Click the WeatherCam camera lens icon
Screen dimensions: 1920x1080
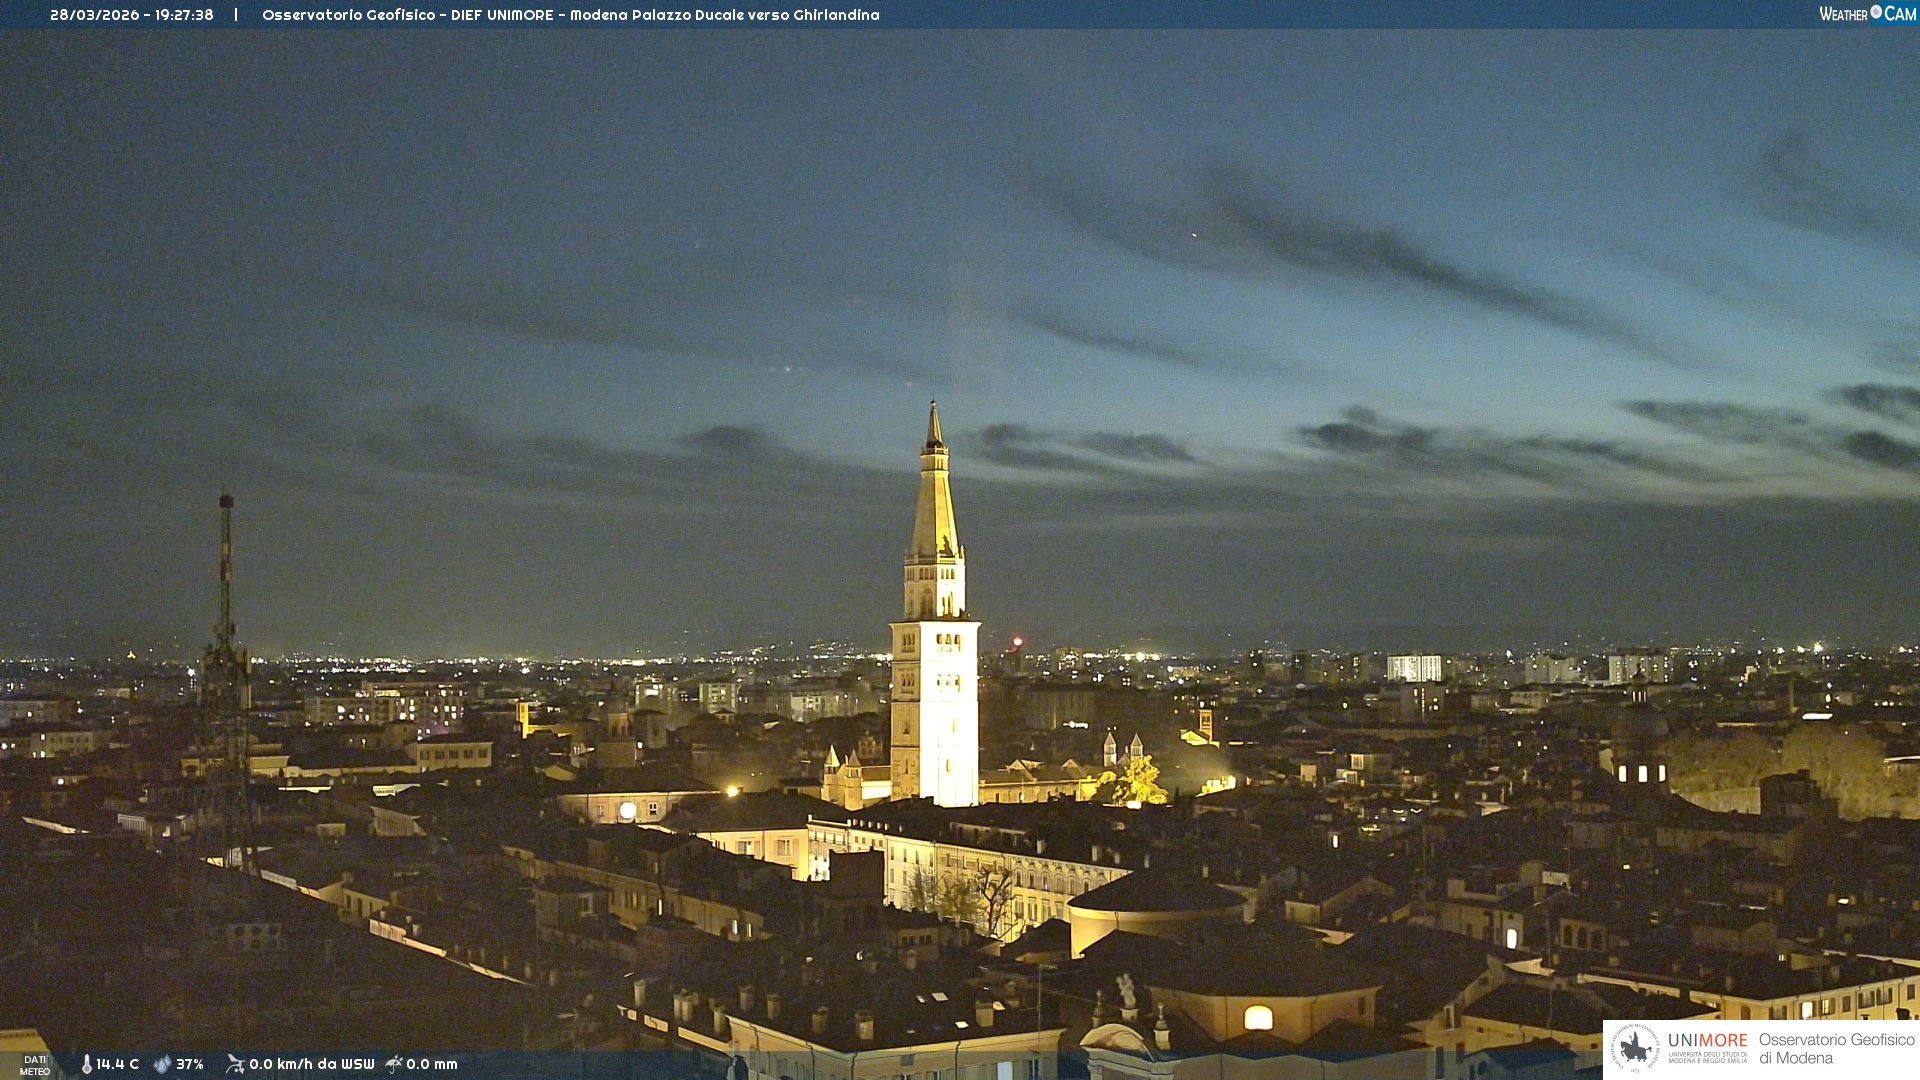point(1876,12)
